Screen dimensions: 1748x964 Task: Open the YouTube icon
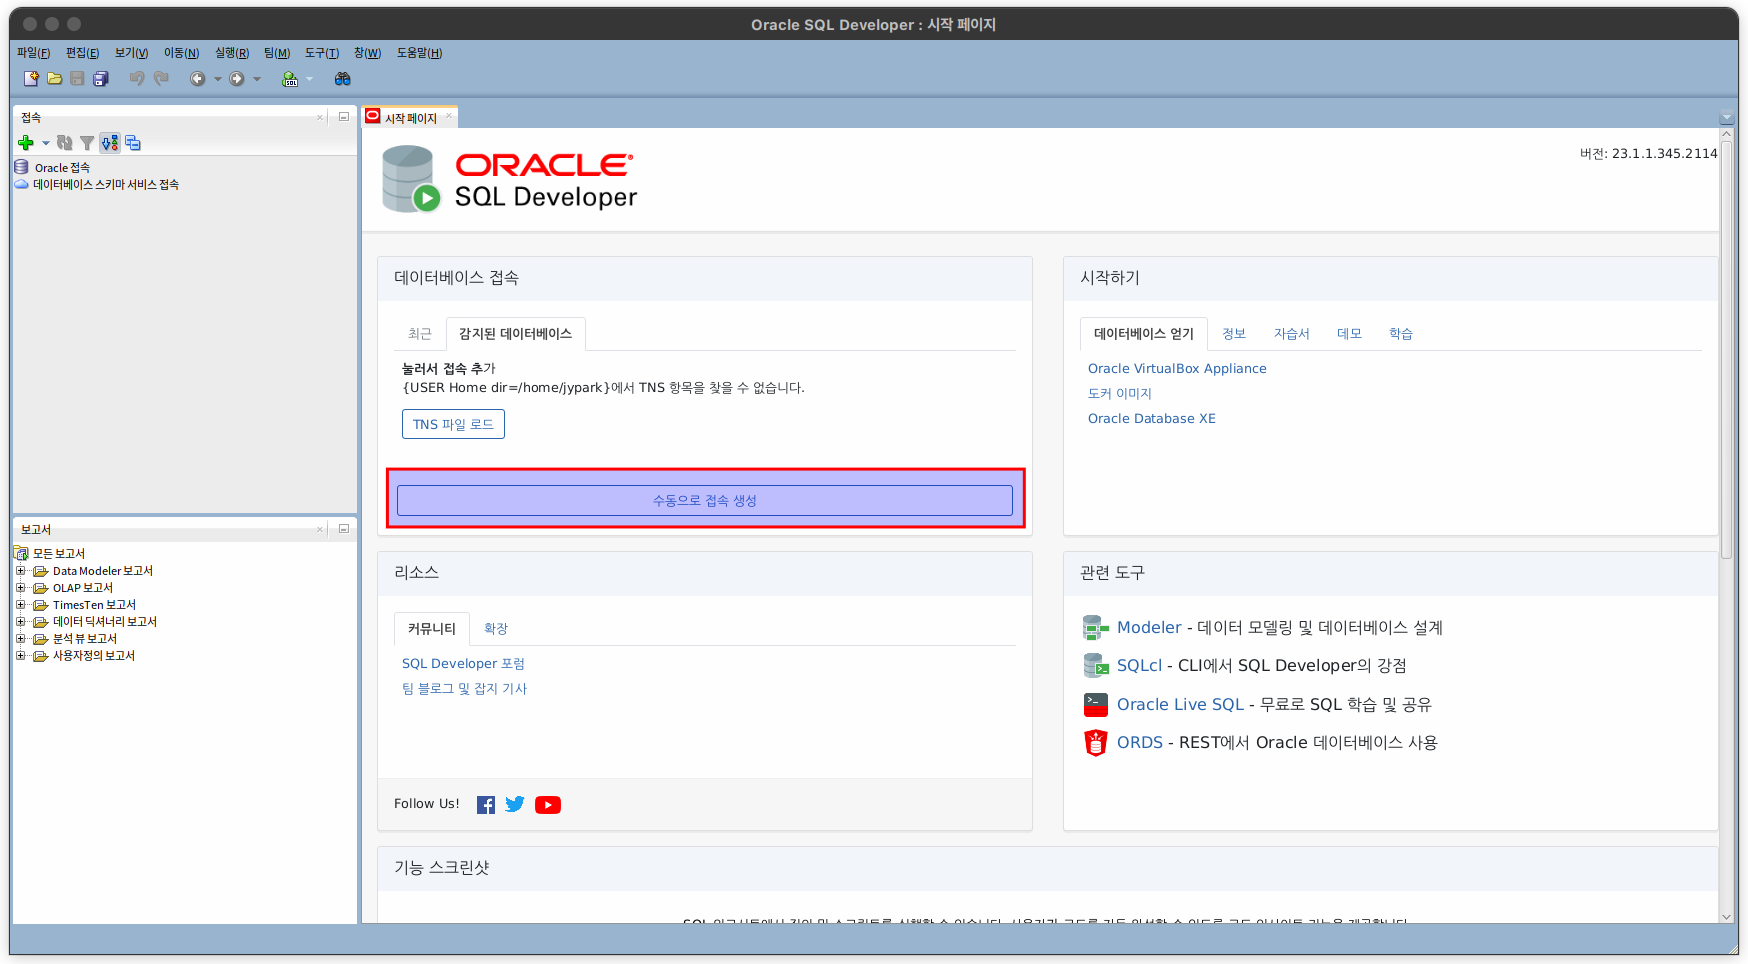coord(548,805)
